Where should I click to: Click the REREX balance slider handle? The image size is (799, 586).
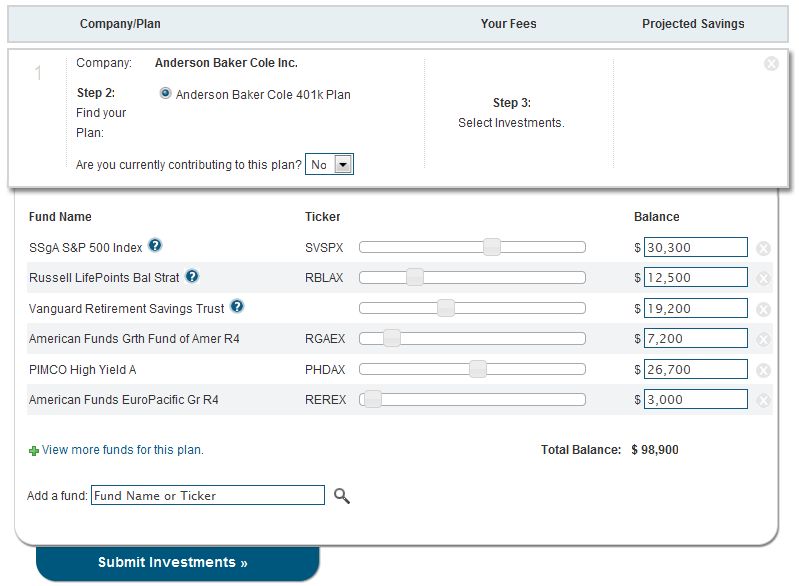coord(373,399)
